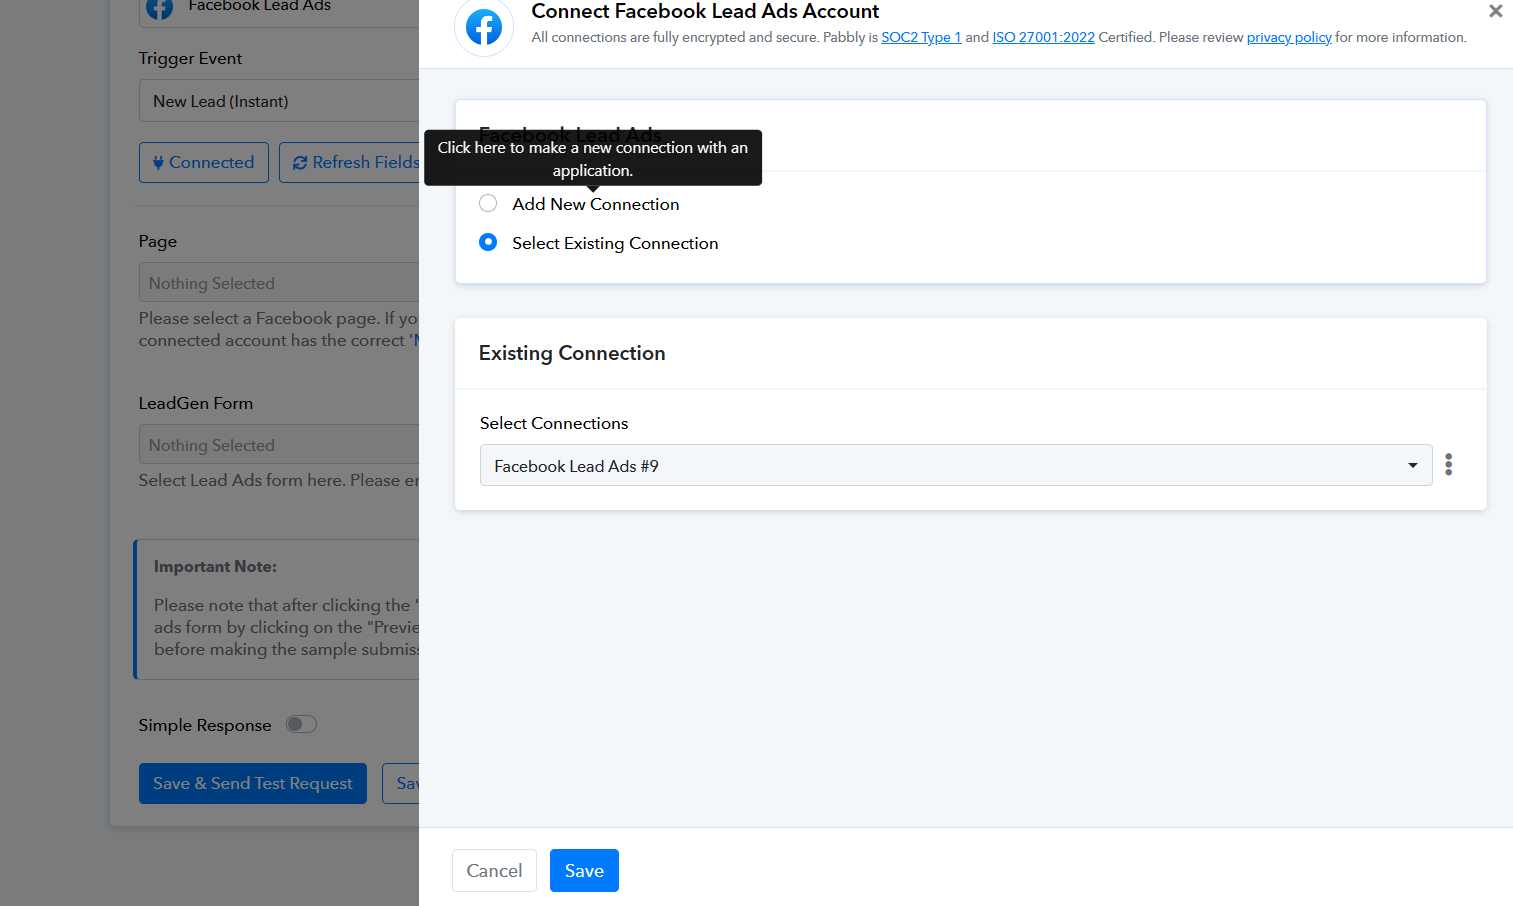Screen dimensions: 1513x906
Task: Click the Refresh Fields button
Action: pyautogui.click(x=350, y=162)
